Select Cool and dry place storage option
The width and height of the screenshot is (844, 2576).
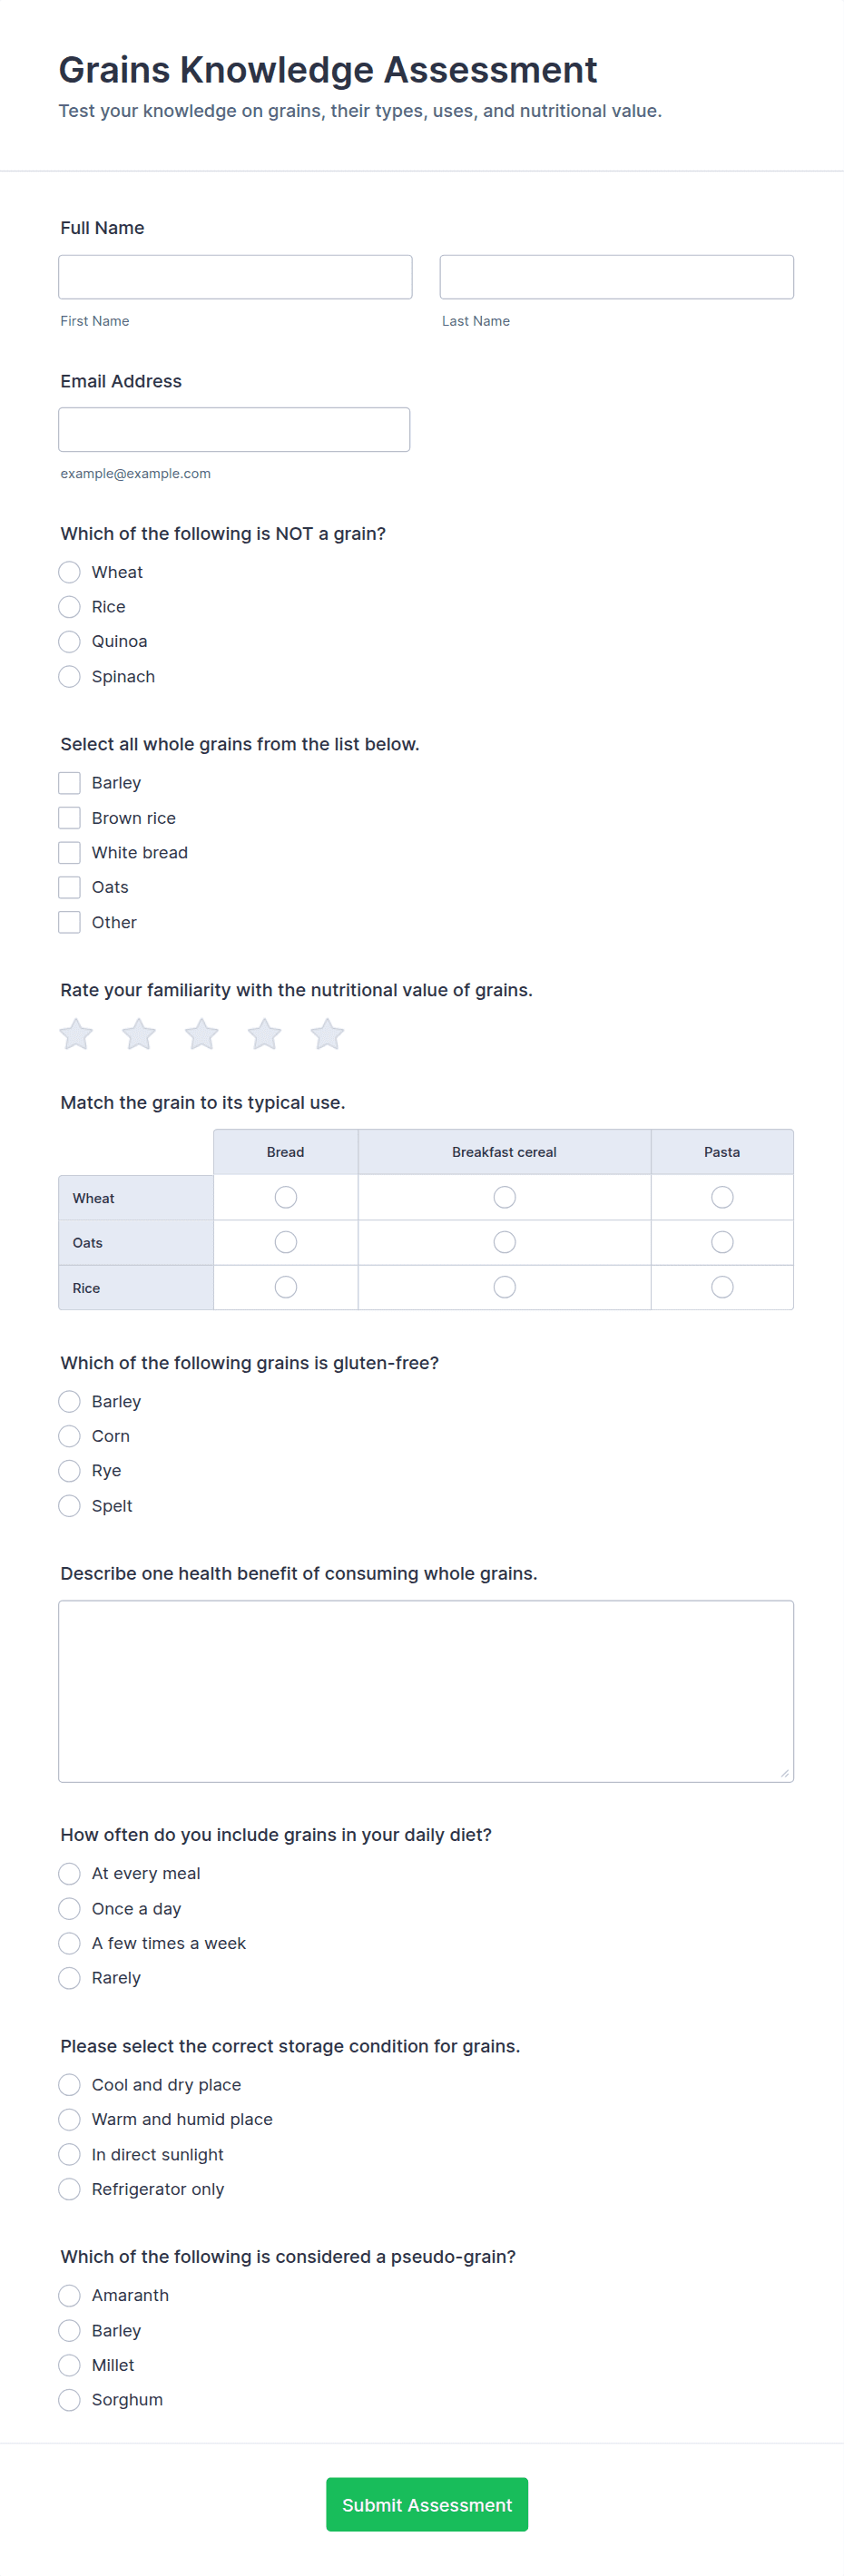pyautogui.click(x=69, y=2085)
